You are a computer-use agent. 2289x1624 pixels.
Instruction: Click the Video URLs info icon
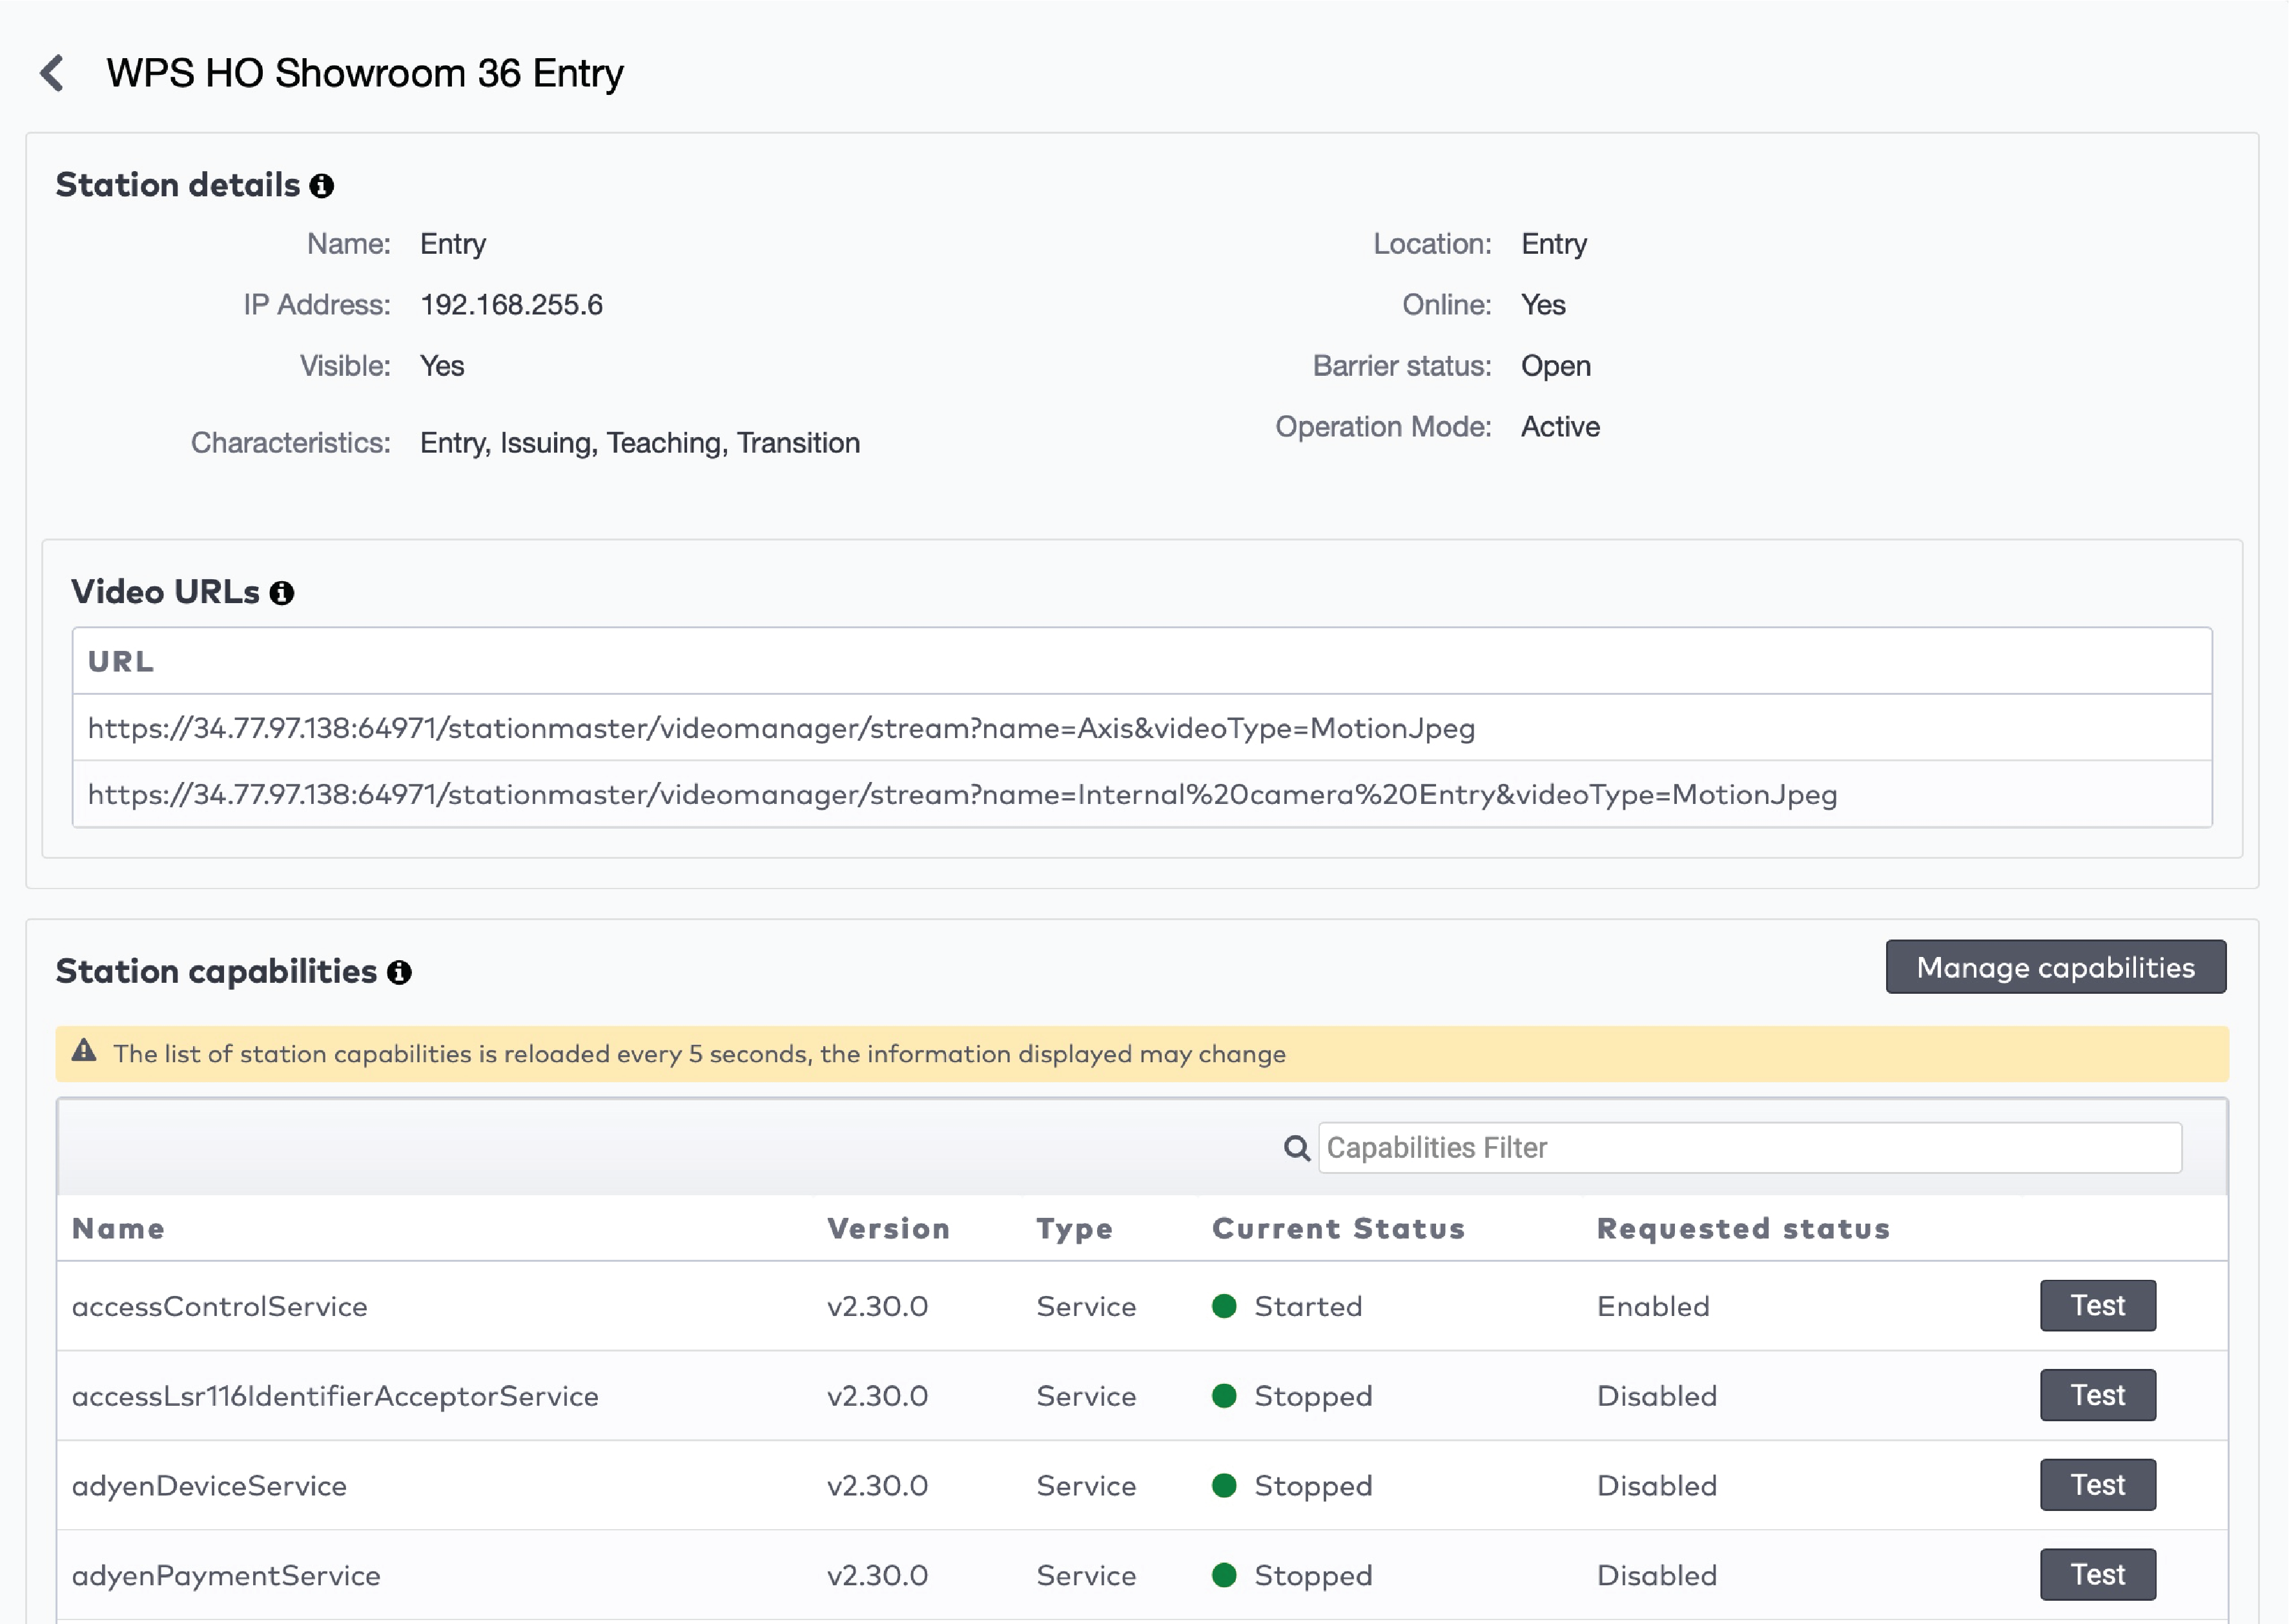281,593
